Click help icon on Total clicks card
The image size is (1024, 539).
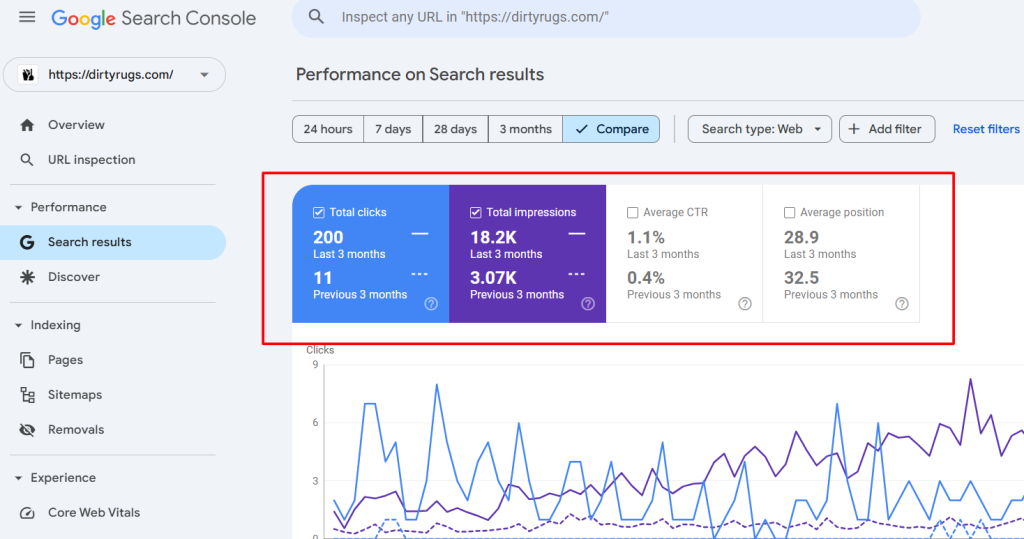431,304
